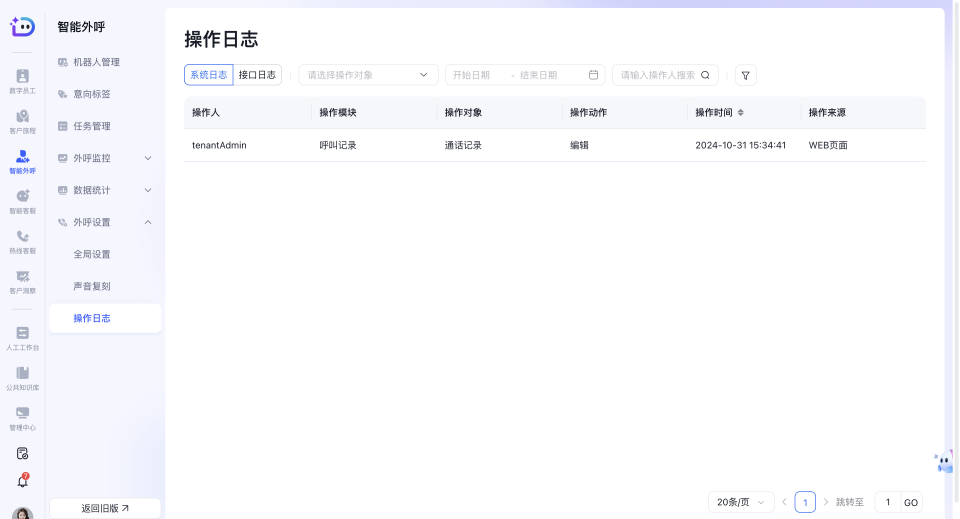The image size is (960, 519).
Task: Open 任务管理 in the menu
Action: click(105, 126)
